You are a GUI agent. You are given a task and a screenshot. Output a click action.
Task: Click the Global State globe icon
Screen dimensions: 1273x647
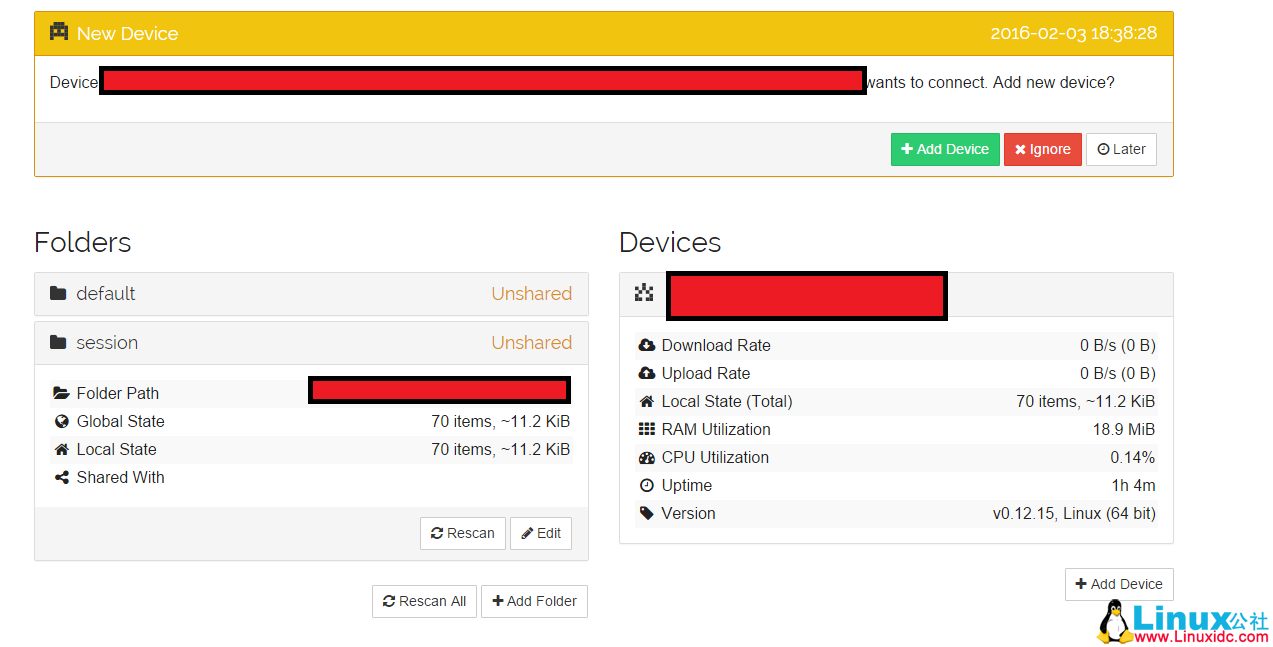[x=62, y=422]
